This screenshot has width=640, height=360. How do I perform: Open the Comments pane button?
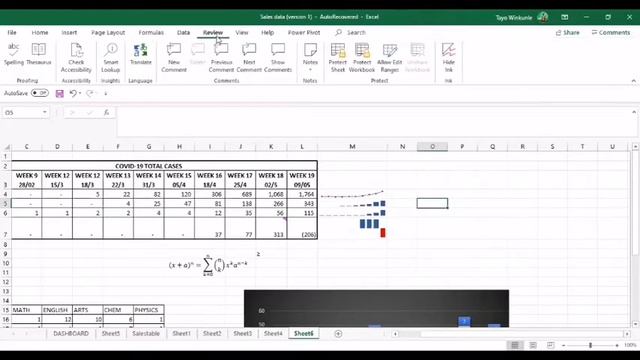611,32
